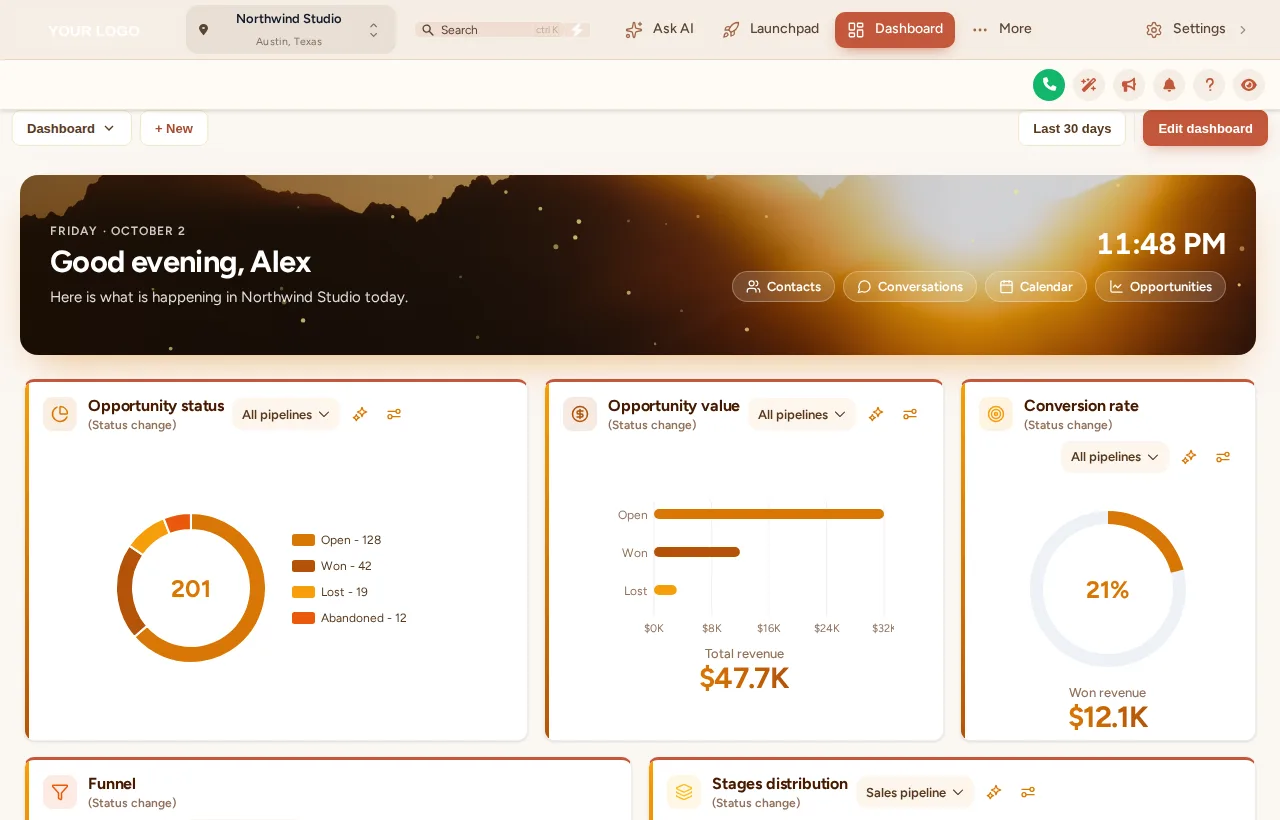Open filter settings icon on Opportunity value card
The image size is (1280, 820).
(x=910, y=414)
